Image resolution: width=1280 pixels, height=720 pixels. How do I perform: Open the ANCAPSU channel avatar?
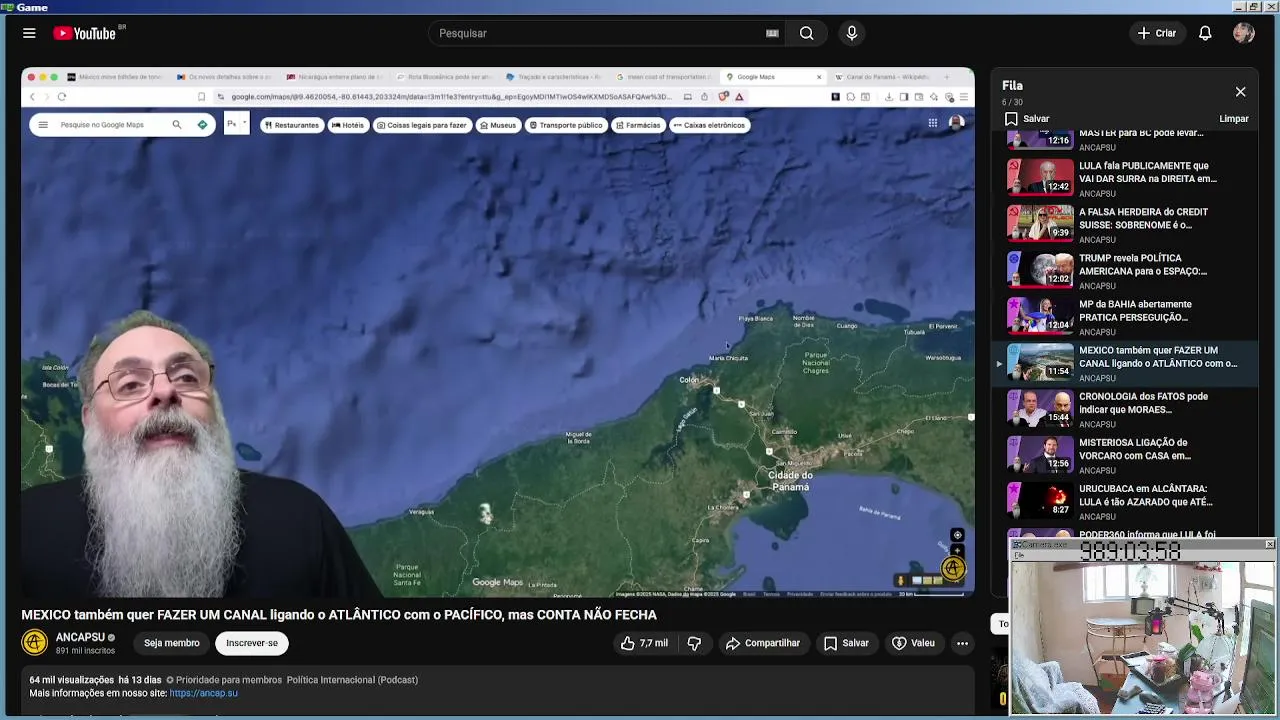(x=35, y=643)
